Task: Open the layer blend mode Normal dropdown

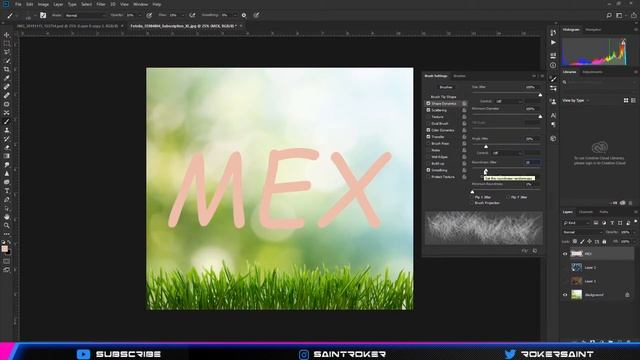Action: [x=582, y=232]
